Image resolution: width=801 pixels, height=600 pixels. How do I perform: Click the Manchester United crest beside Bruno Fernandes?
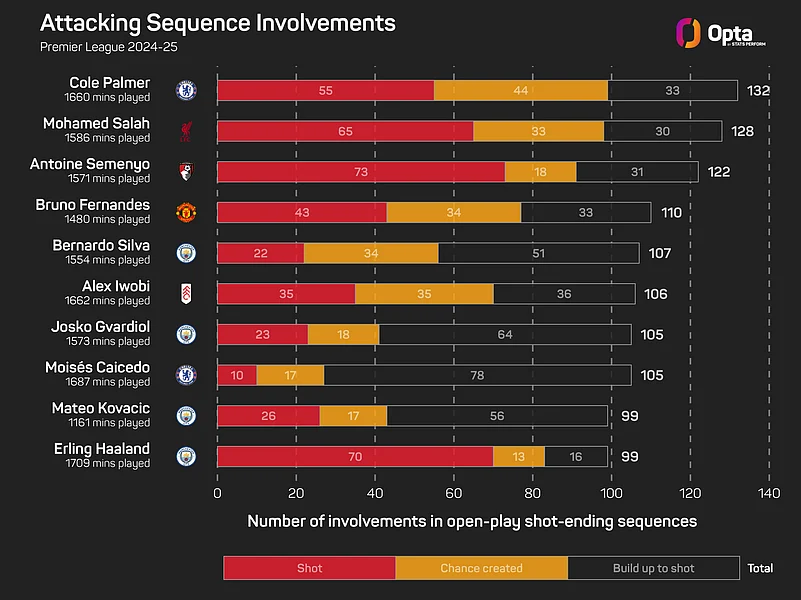coord(186,212)
